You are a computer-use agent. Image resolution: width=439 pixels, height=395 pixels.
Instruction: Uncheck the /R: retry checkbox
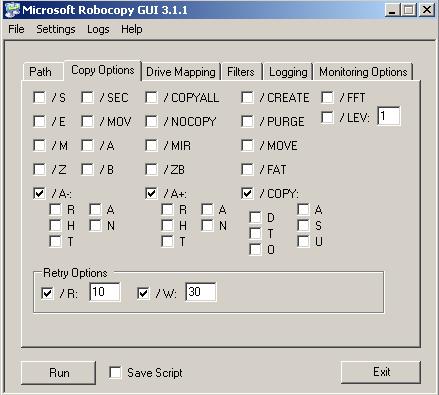pyautogui.click(x=48, y=294)
